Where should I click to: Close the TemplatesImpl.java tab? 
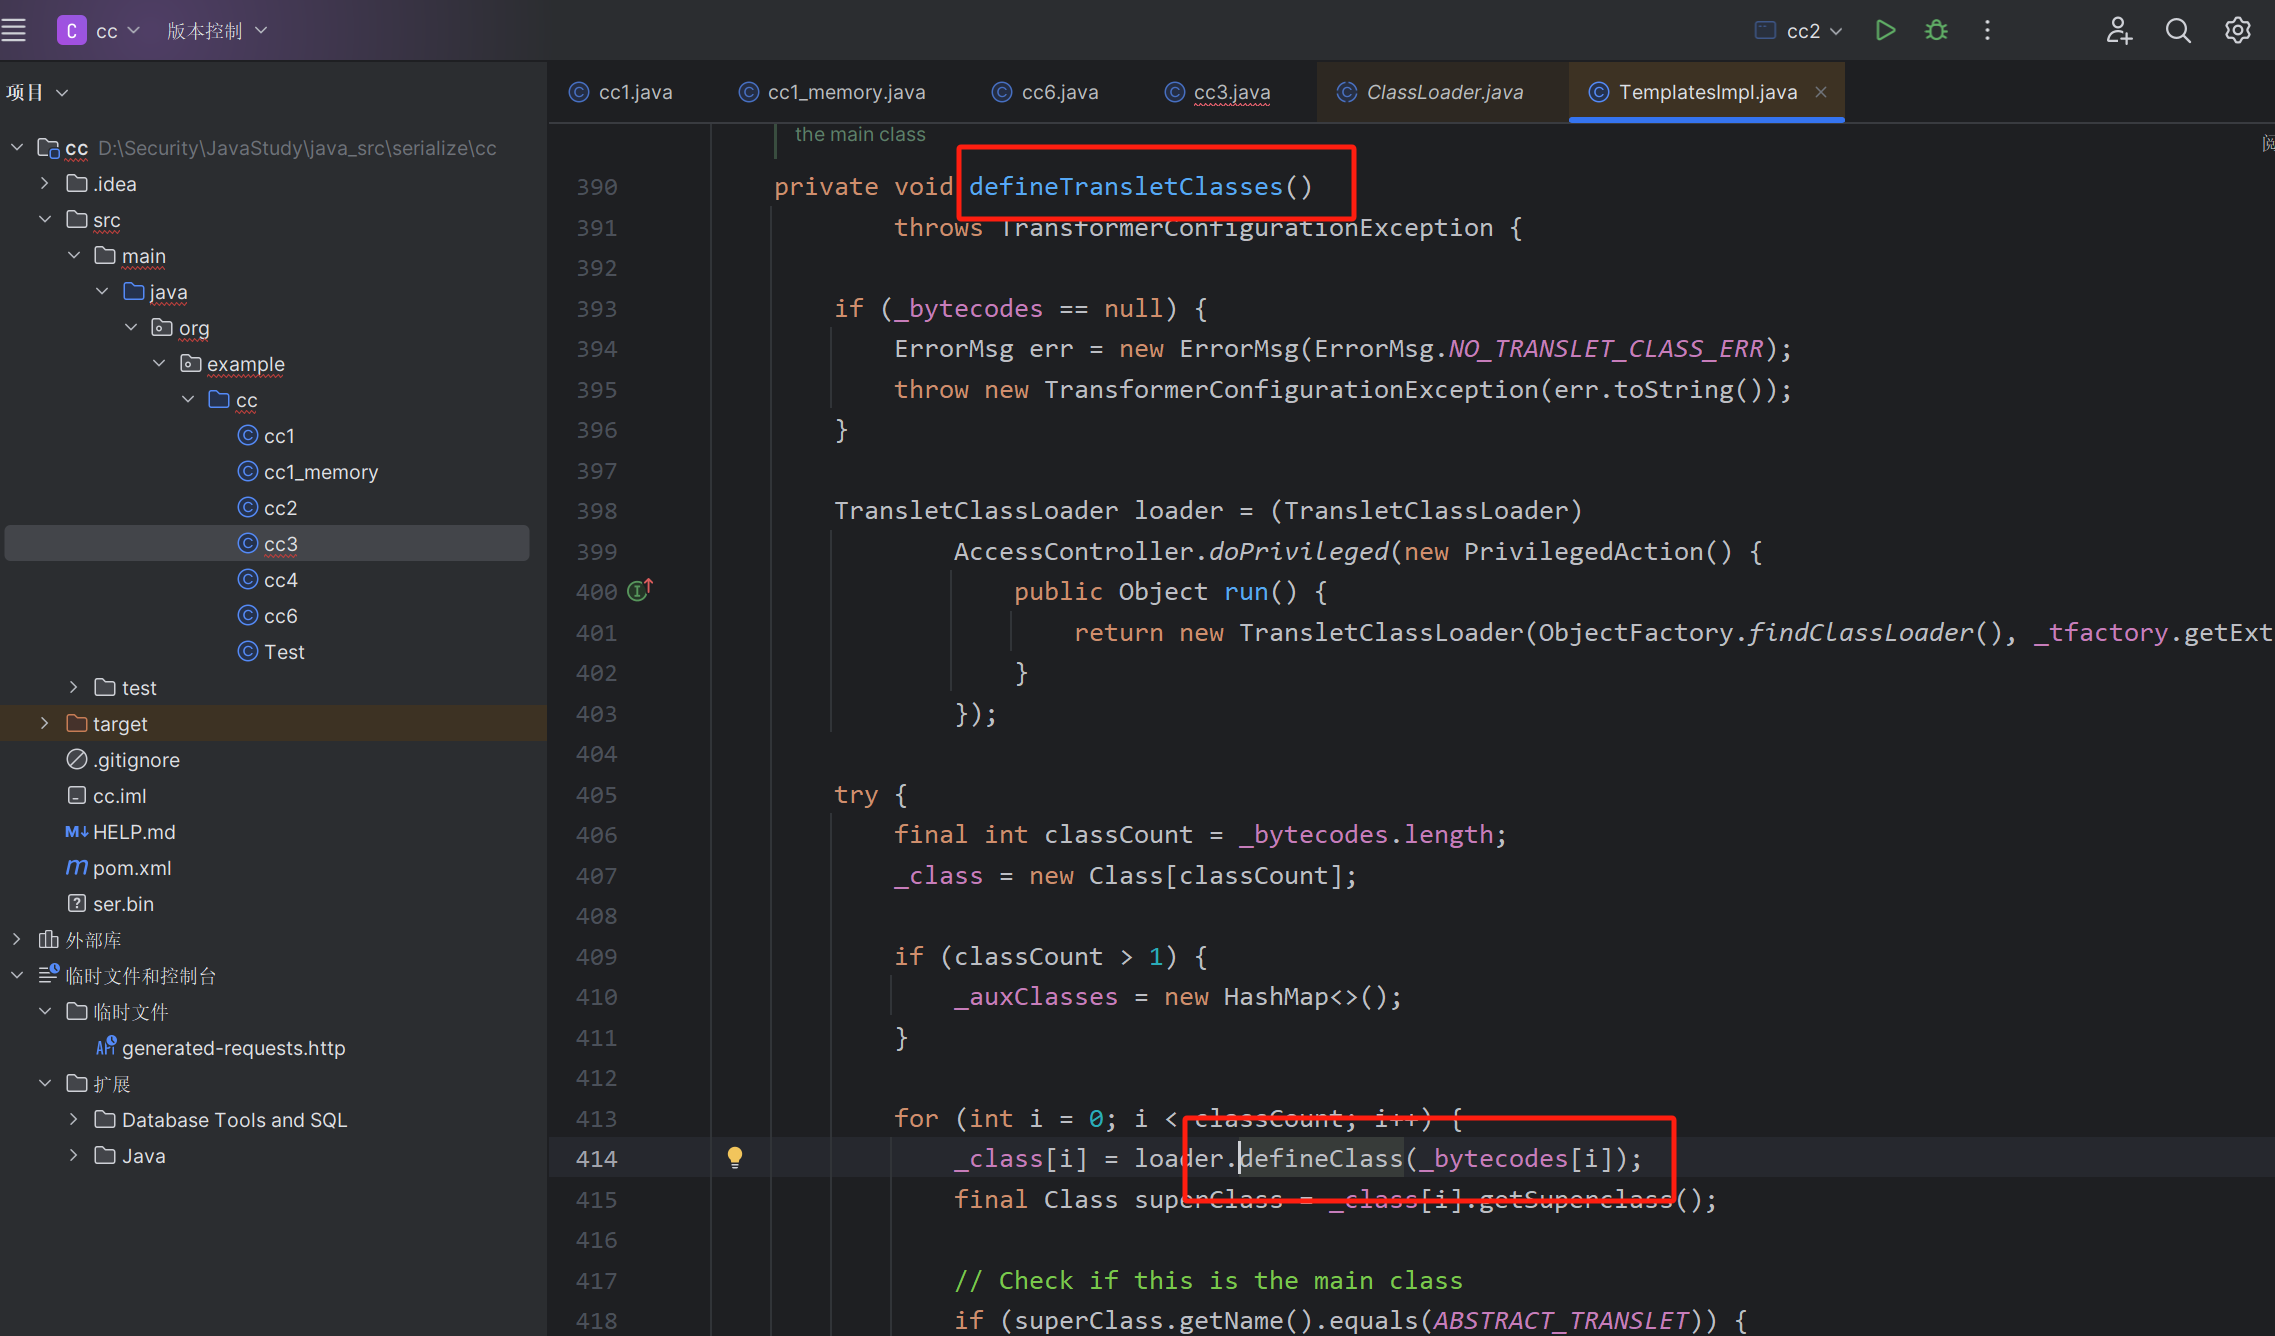(x=1821, y=92)
